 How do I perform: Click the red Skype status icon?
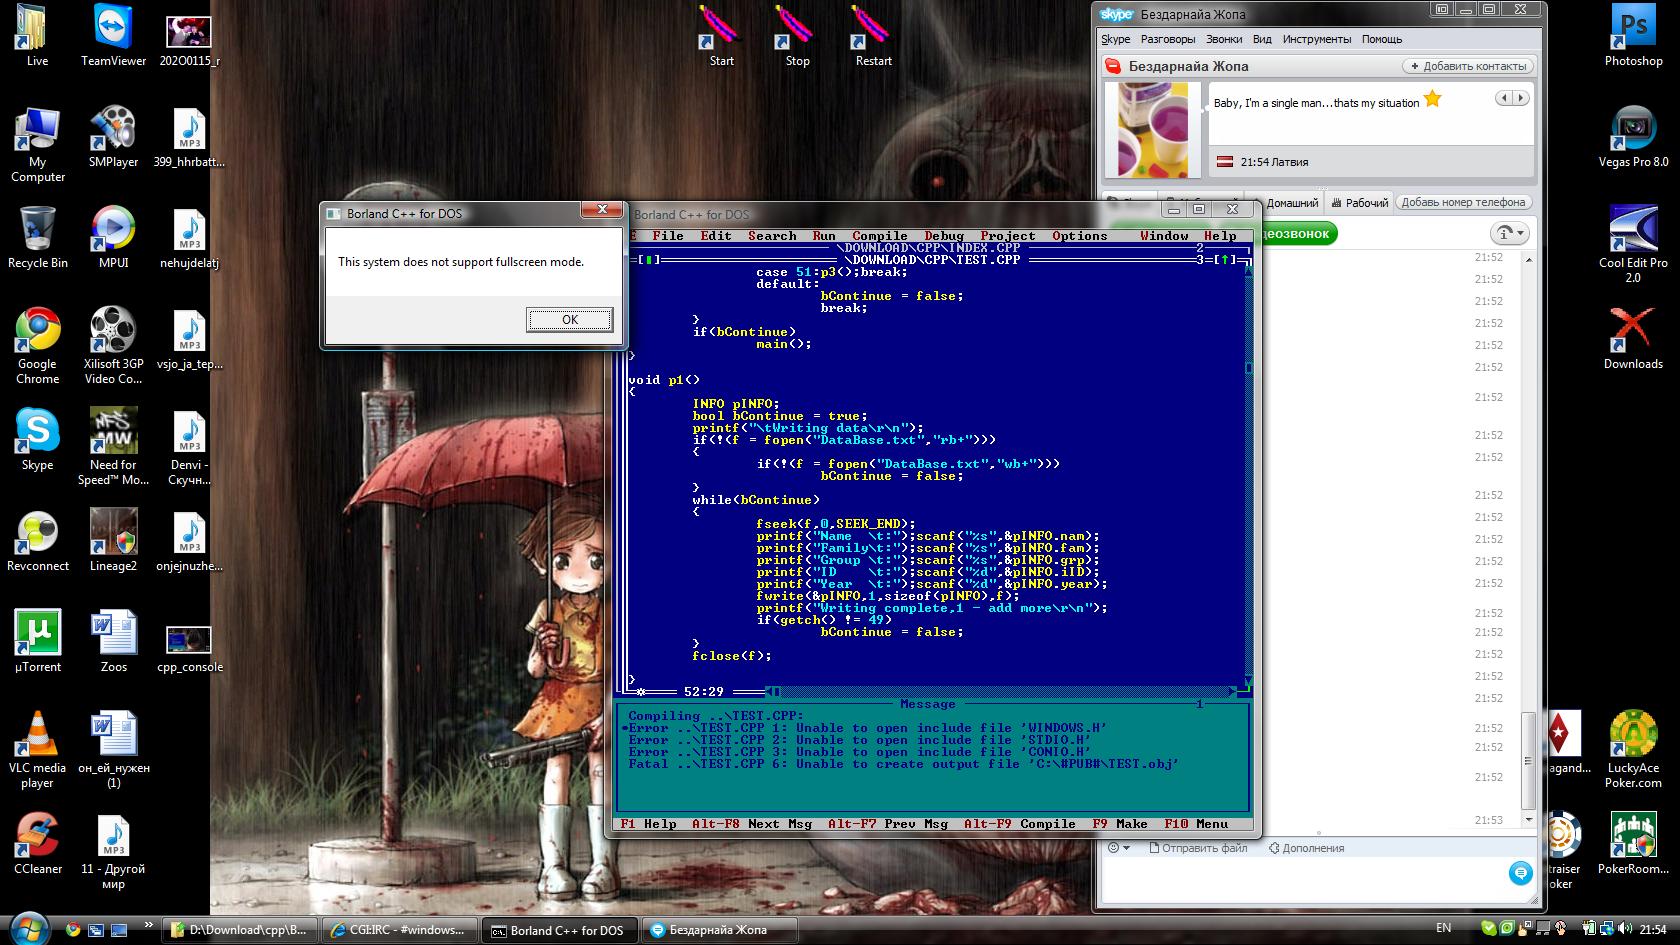pos(1113,66)
